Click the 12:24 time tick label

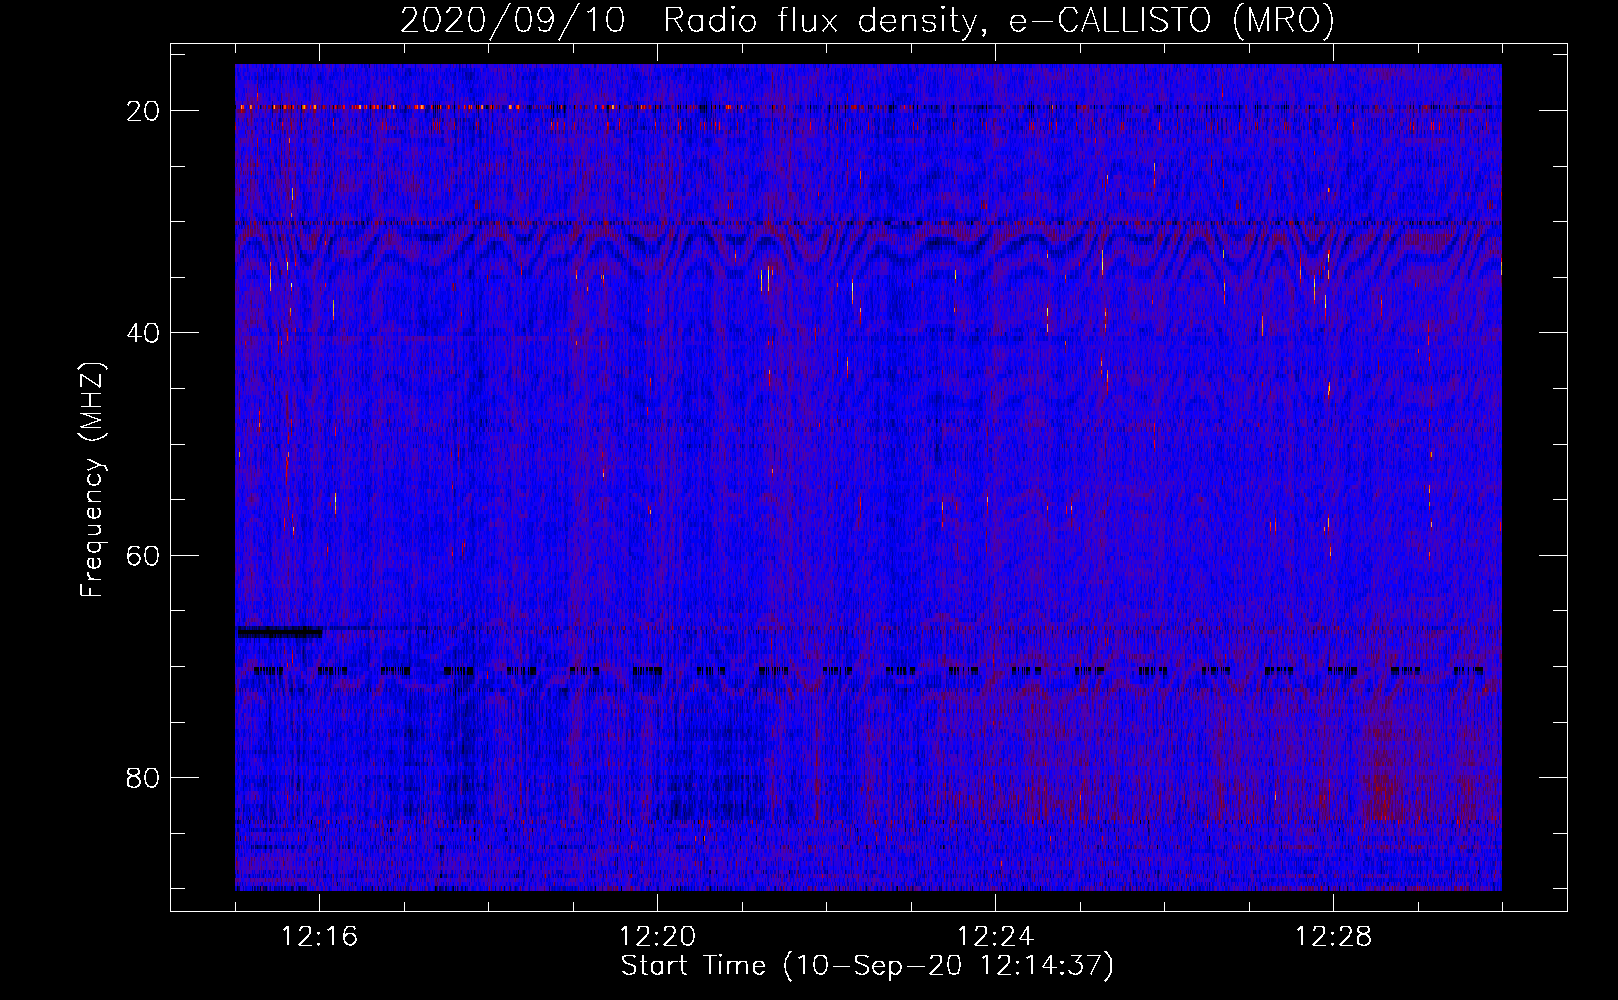(x=995, y=937)
